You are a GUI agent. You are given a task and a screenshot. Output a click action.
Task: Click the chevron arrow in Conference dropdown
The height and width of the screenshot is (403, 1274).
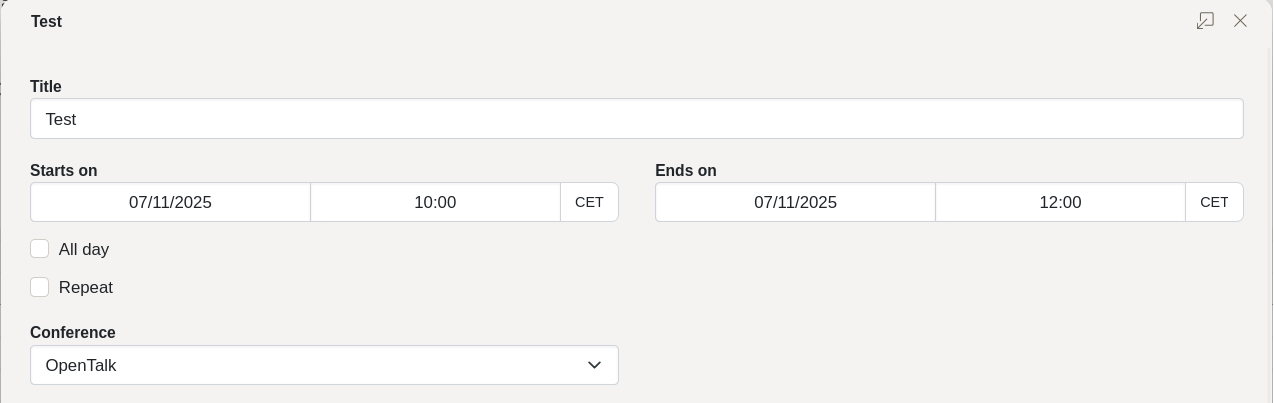point(595,365)
